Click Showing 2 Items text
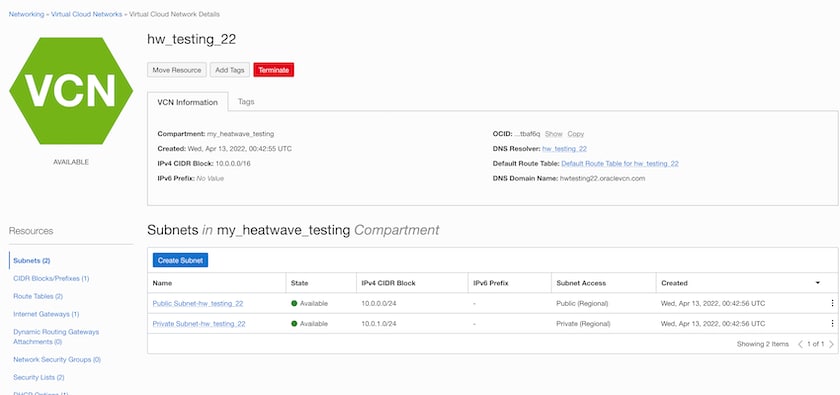Image resolution: width=840 pixels, height=395 pixels. (762, 344)
